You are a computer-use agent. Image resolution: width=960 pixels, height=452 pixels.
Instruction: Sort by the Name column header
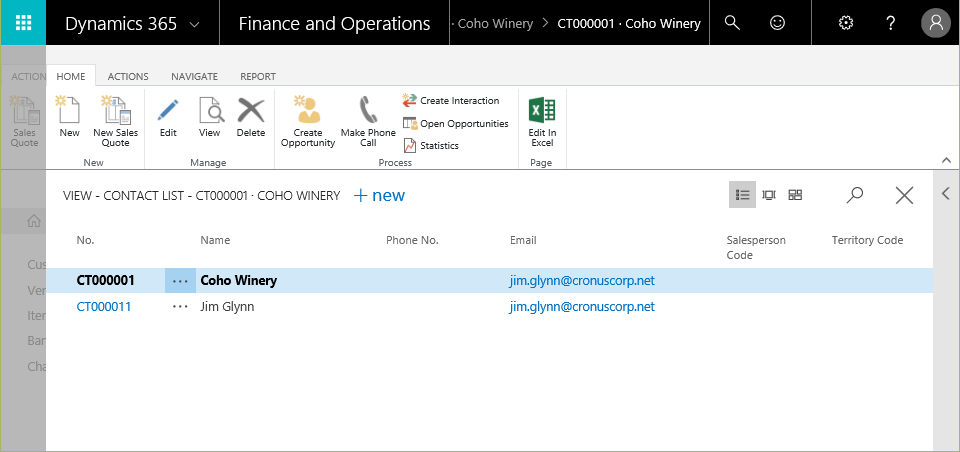pos(215,240)
